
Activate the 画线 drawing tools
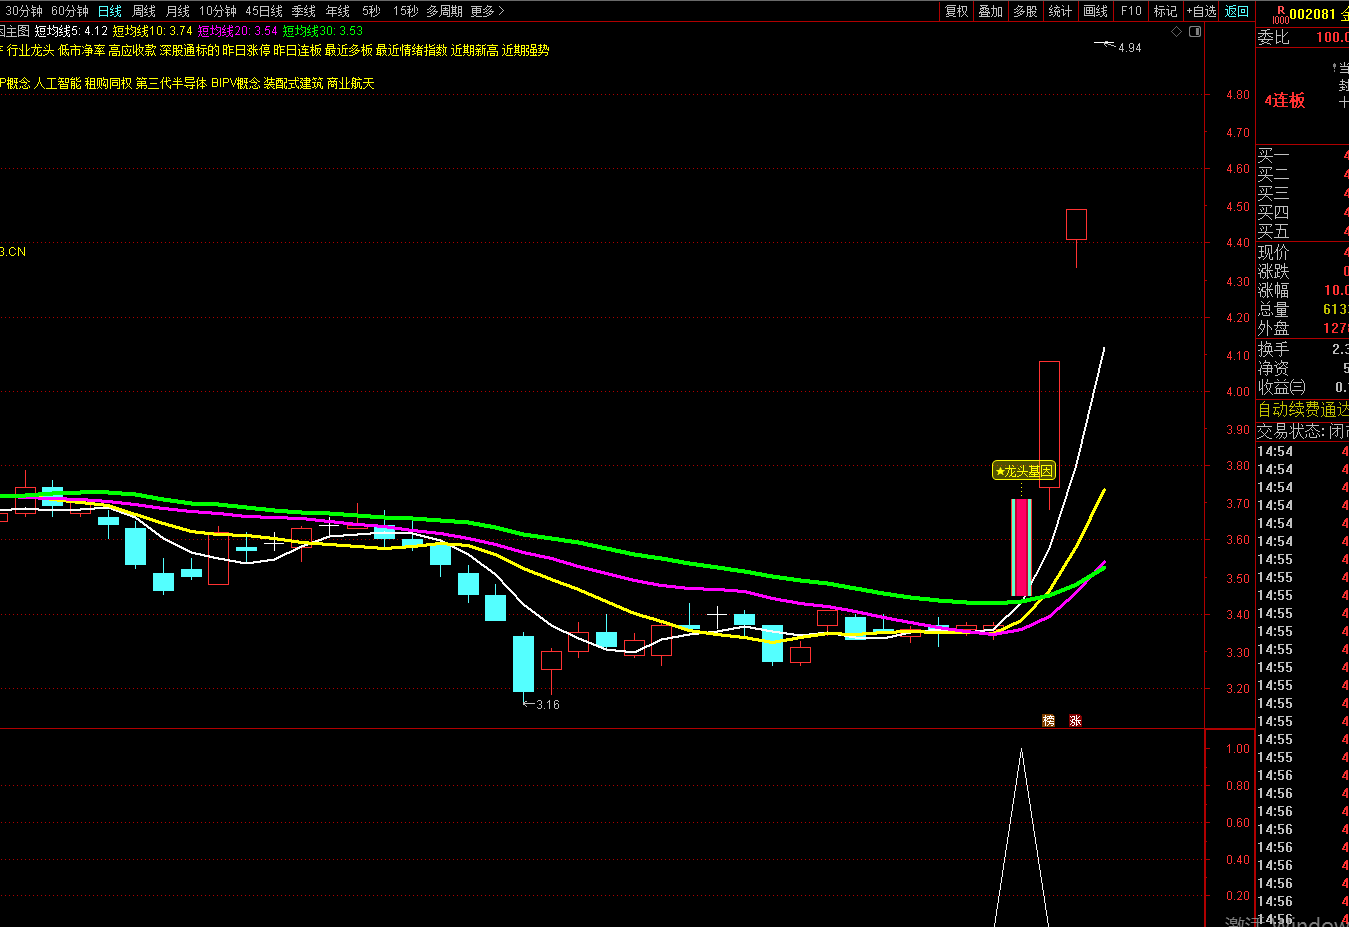pos(1096,11)
